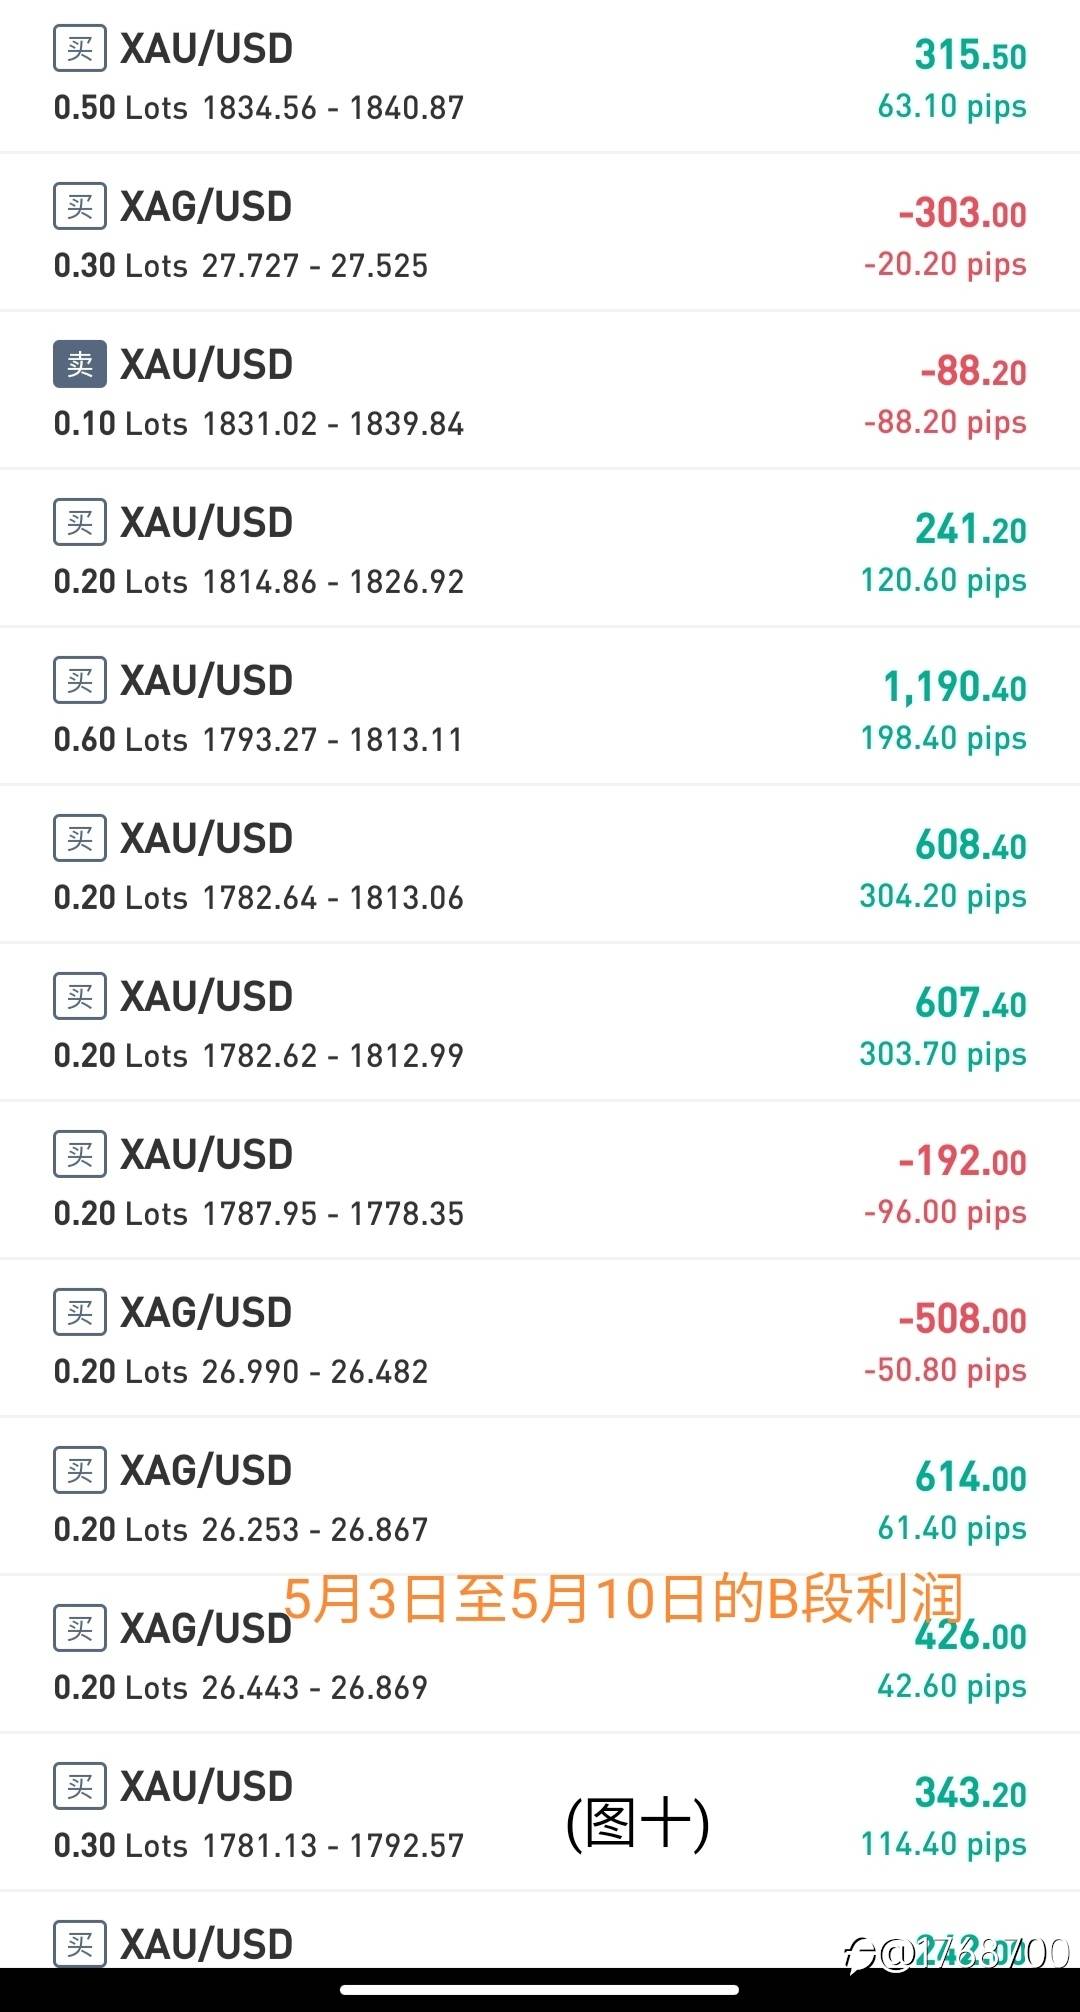
Task: Tap the sell icon on XAU/USD 1831.02 trade
Action: [80, 365]
